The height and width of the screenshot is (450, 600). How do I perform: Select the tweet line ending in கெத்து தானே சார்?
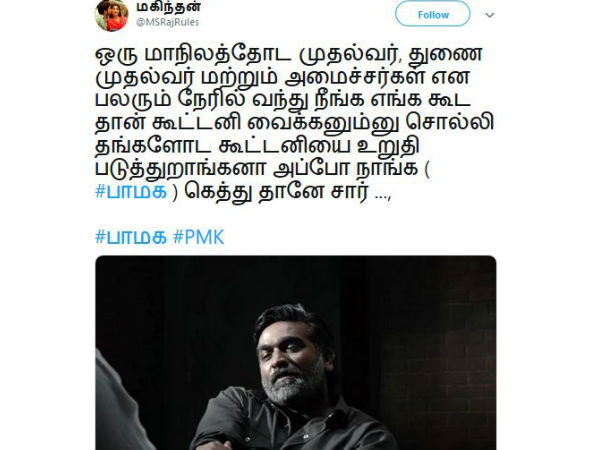(x=243, y=192)
